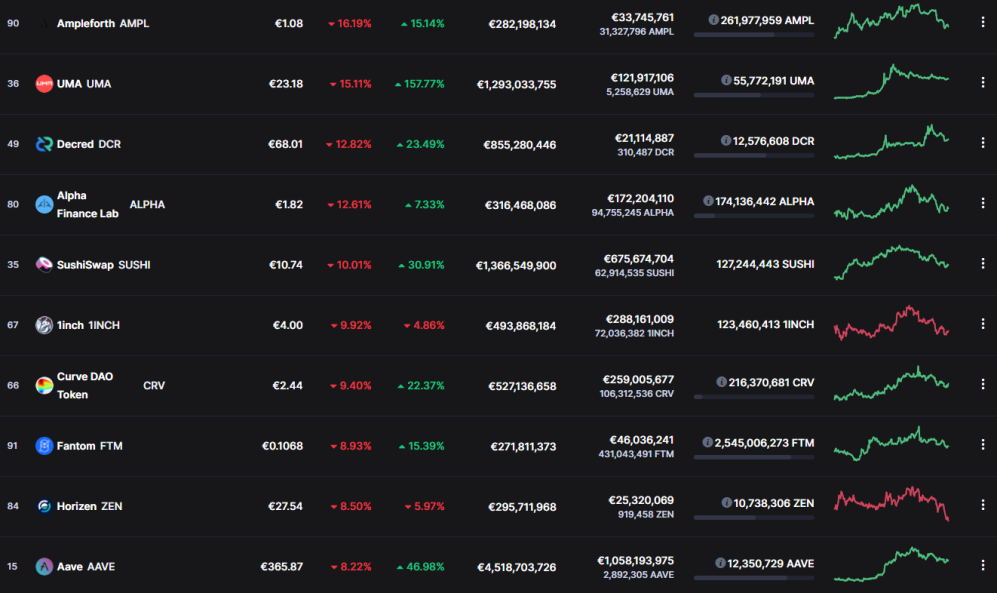Open the three-dot menu for 1inch row
Image resolution: width=997 pixels, height=593 pixels.
pyautogui.click(x=983, y=324)
